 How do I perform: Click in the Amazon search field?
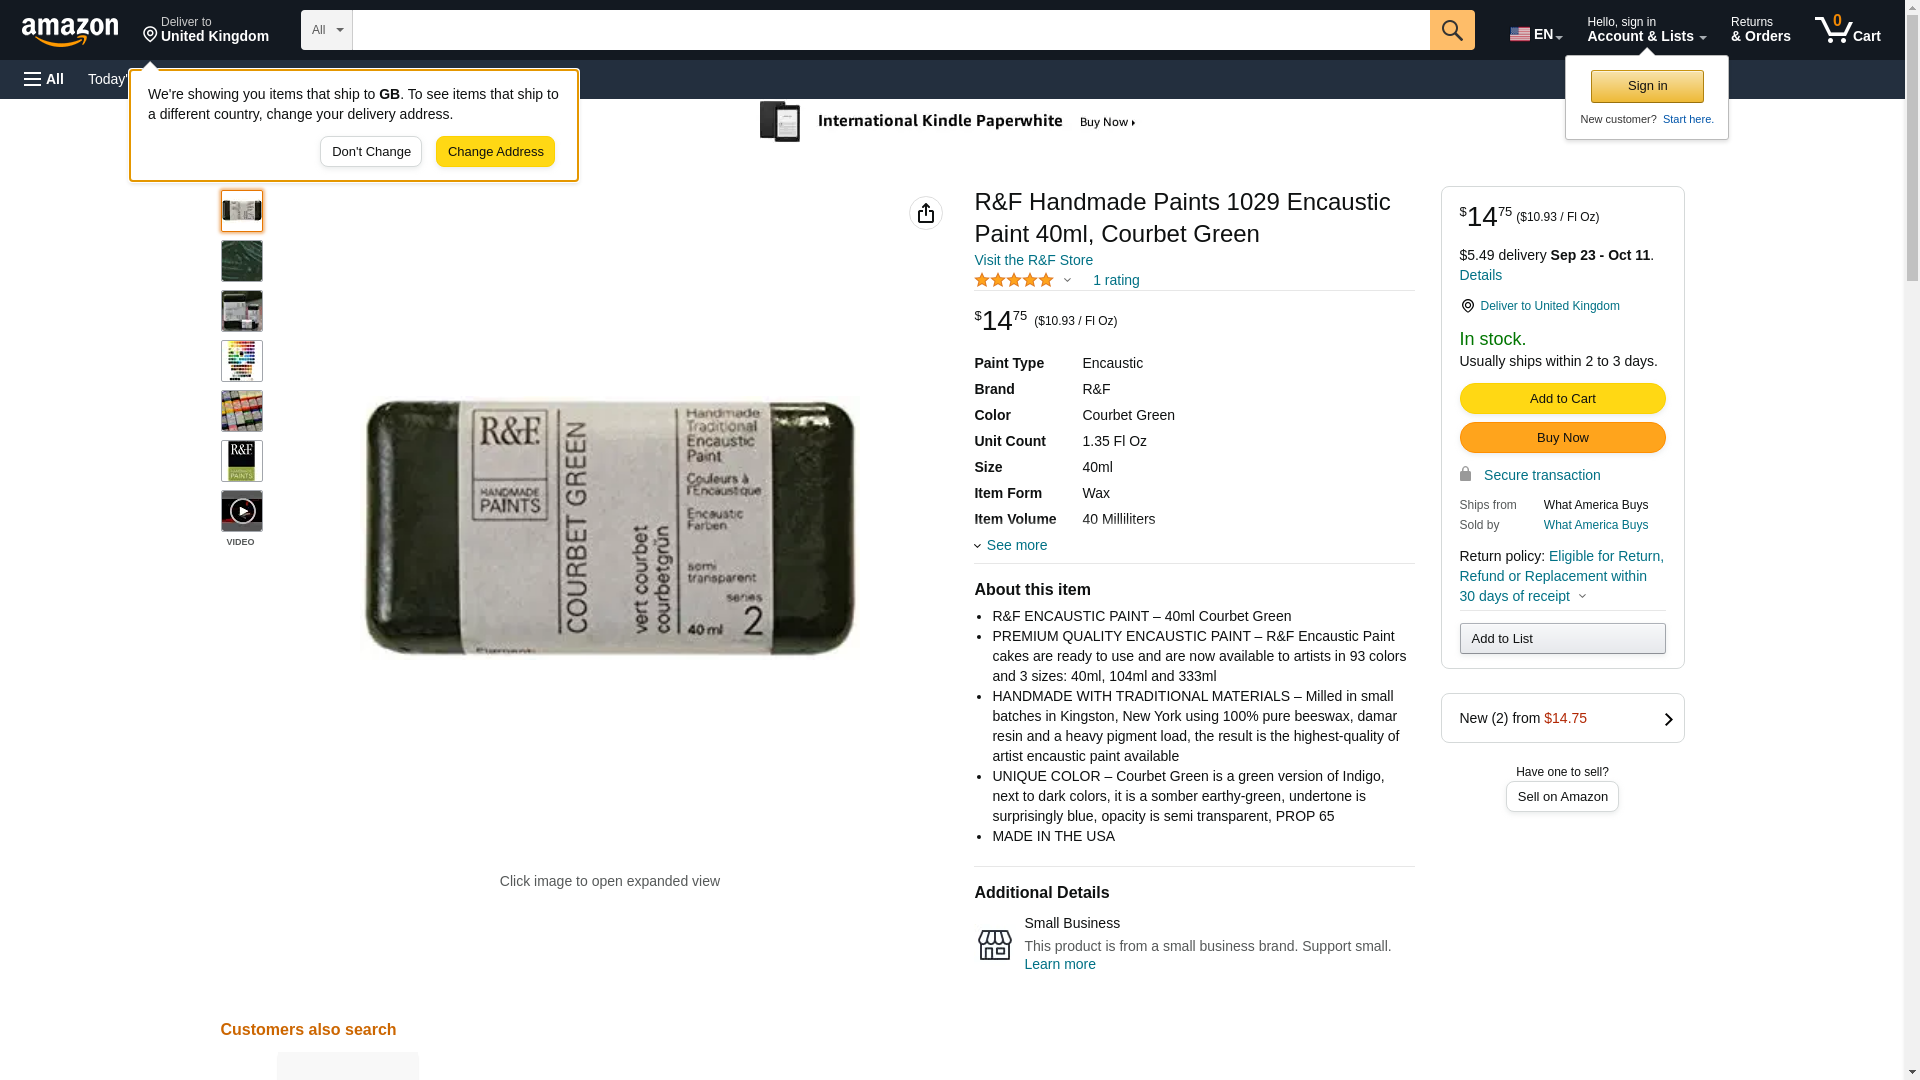click(x=891, y=30)
